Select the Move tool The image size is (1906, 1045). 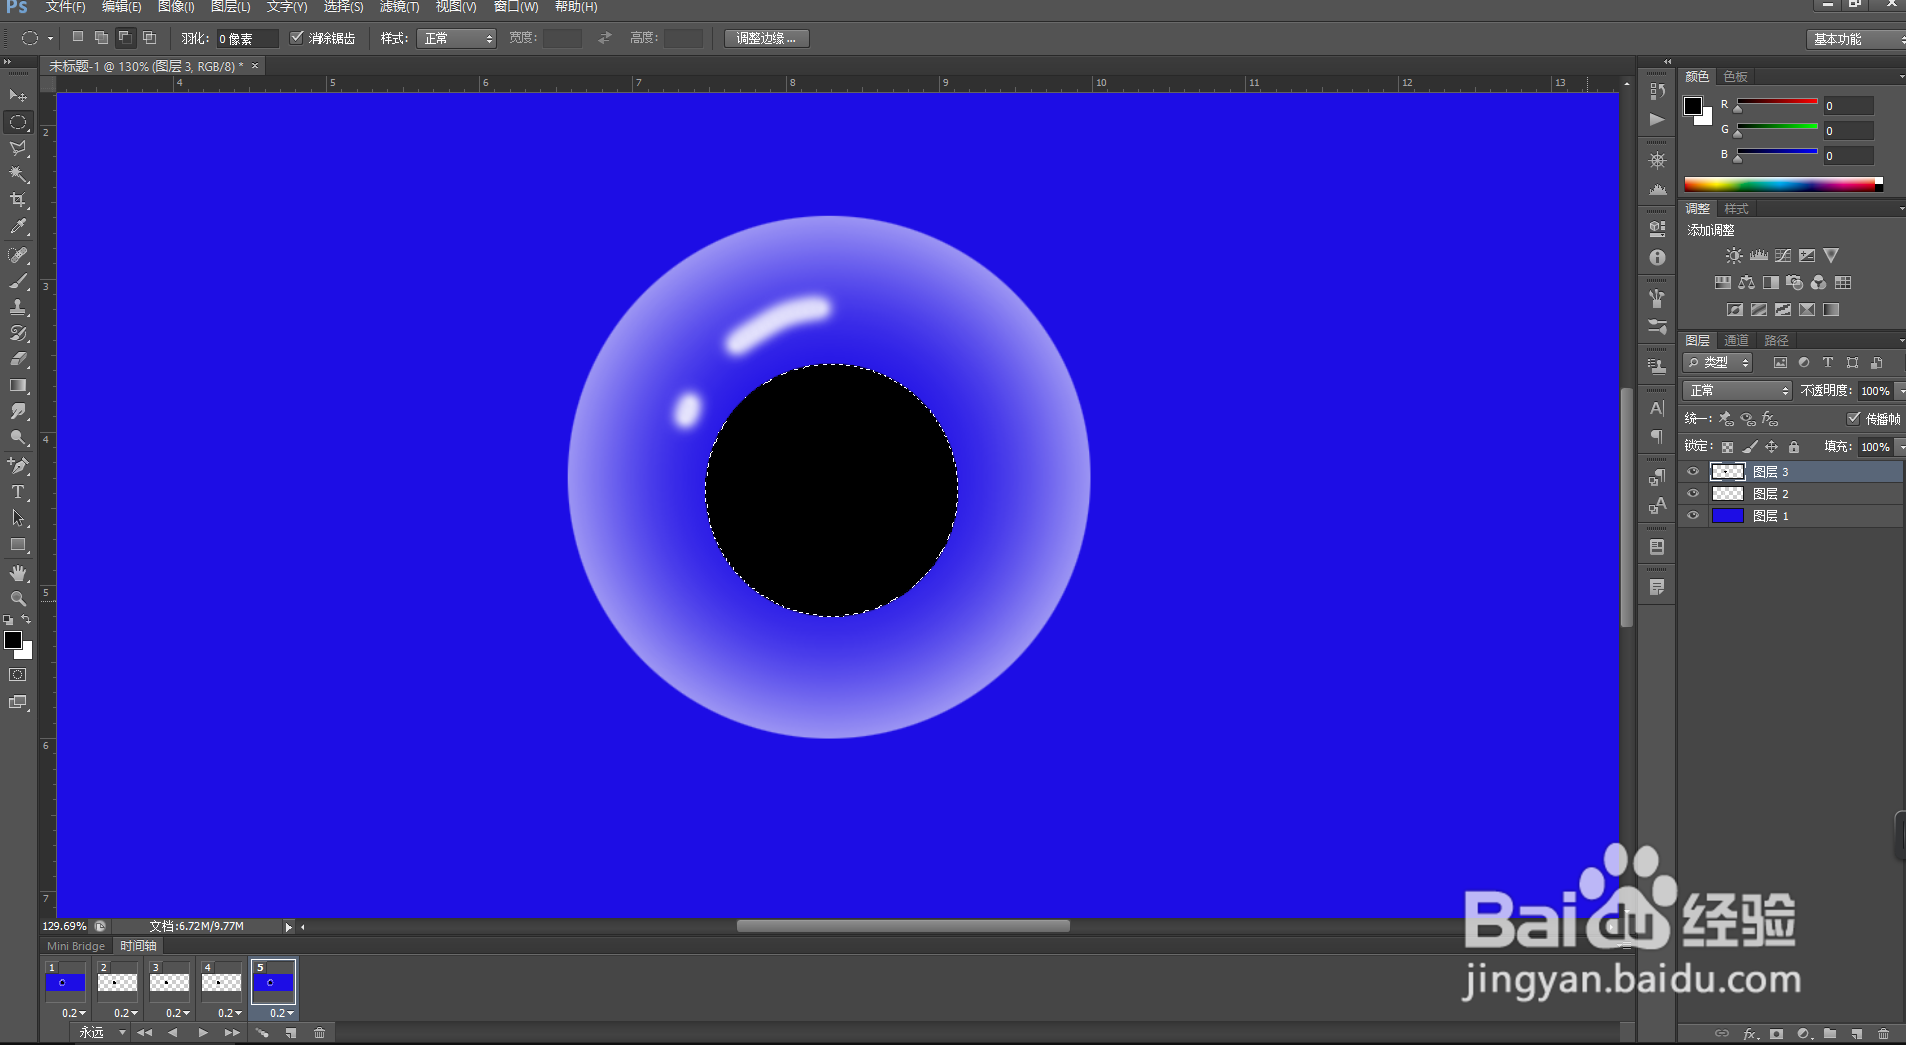click(18, 96)
